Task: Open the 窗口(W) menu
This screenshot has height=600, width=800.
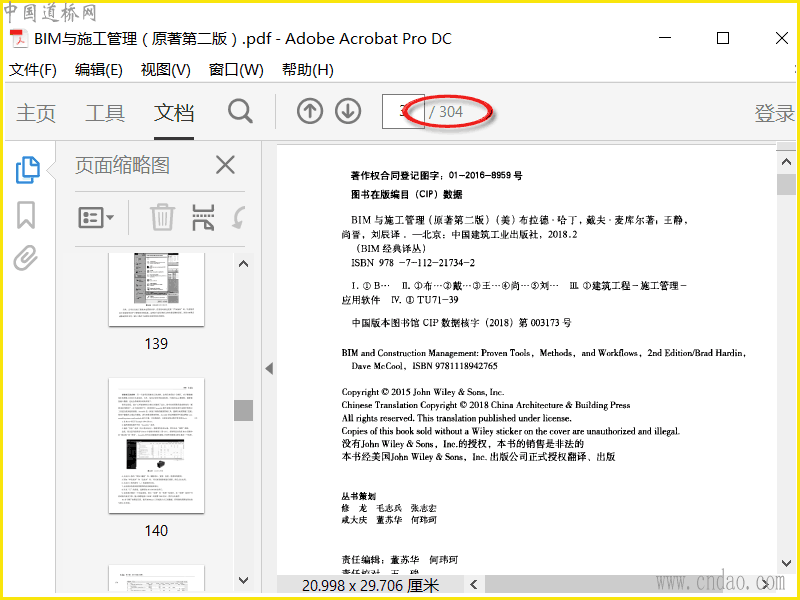Action: coord(236,70)
